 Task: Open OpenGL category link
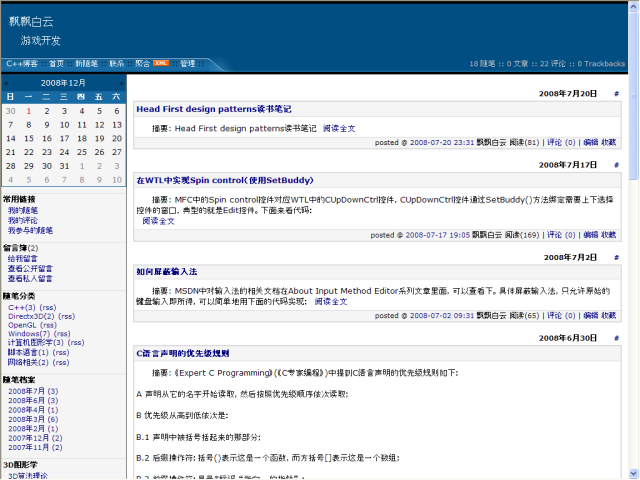pos(22,325)
